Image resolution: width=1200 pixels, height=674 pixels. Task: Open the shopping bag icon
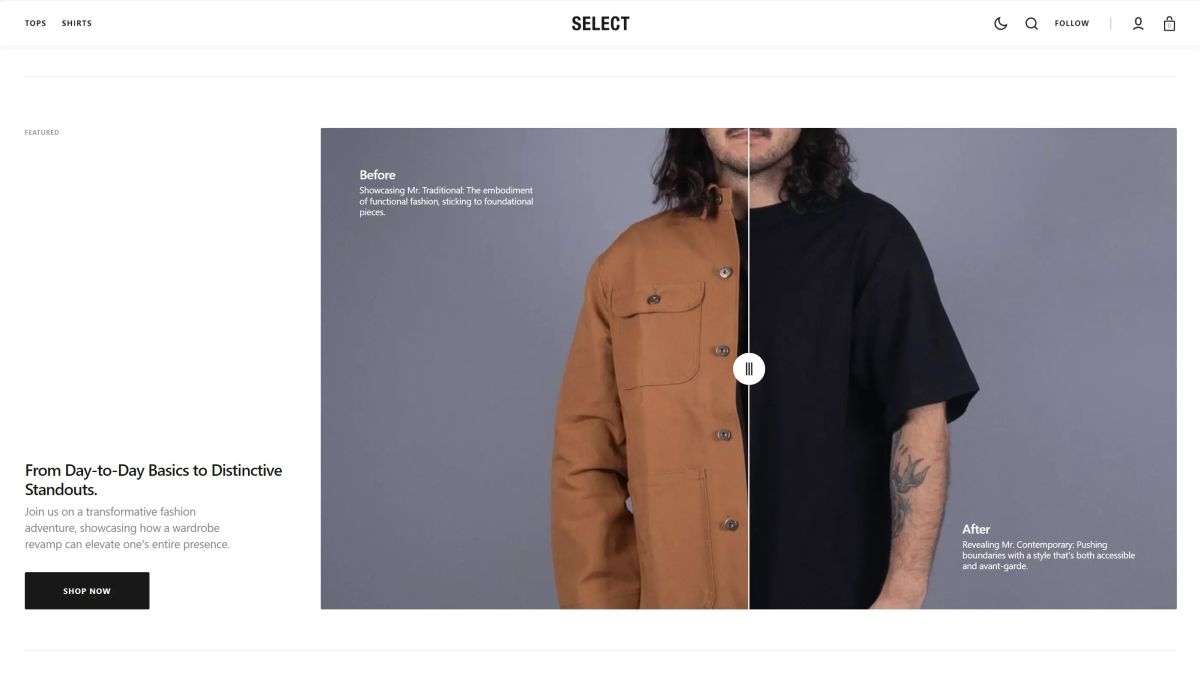pyautogui.click(x=1169, y=24)
